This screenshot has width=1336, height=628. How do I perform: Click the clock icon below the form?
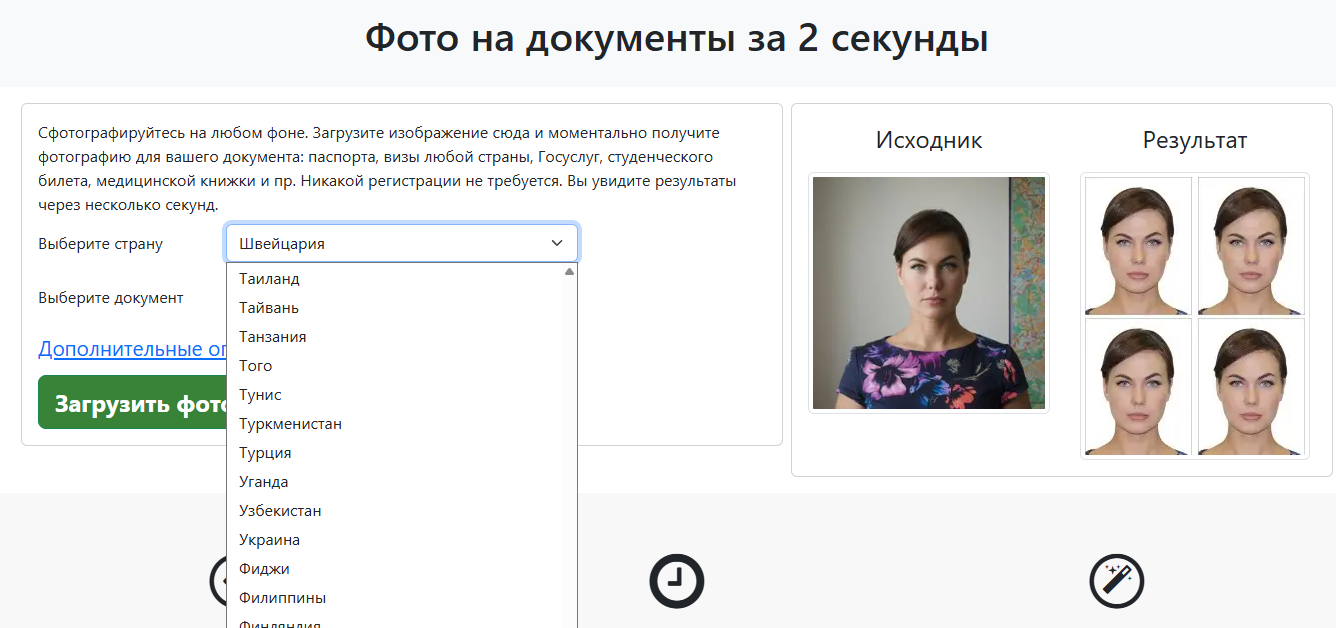coord(677,581)
